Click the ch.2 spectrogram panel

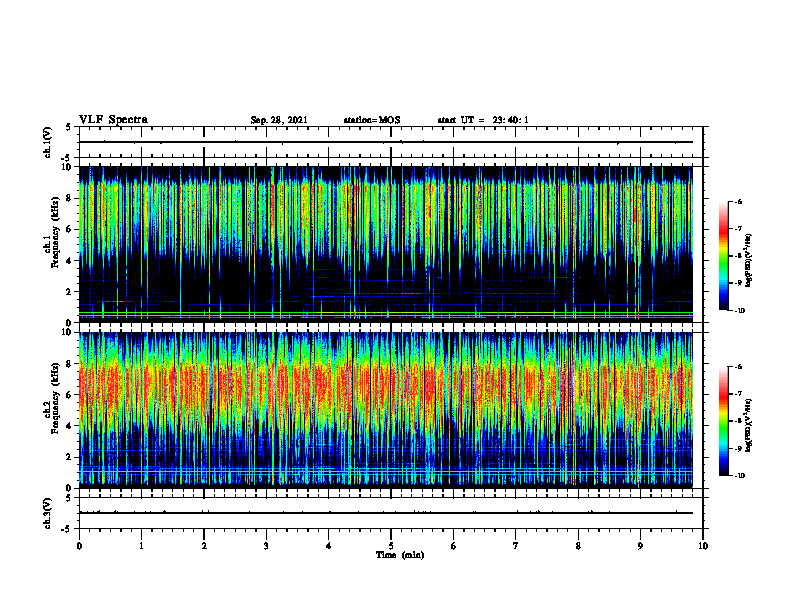(x=386, y=410)
